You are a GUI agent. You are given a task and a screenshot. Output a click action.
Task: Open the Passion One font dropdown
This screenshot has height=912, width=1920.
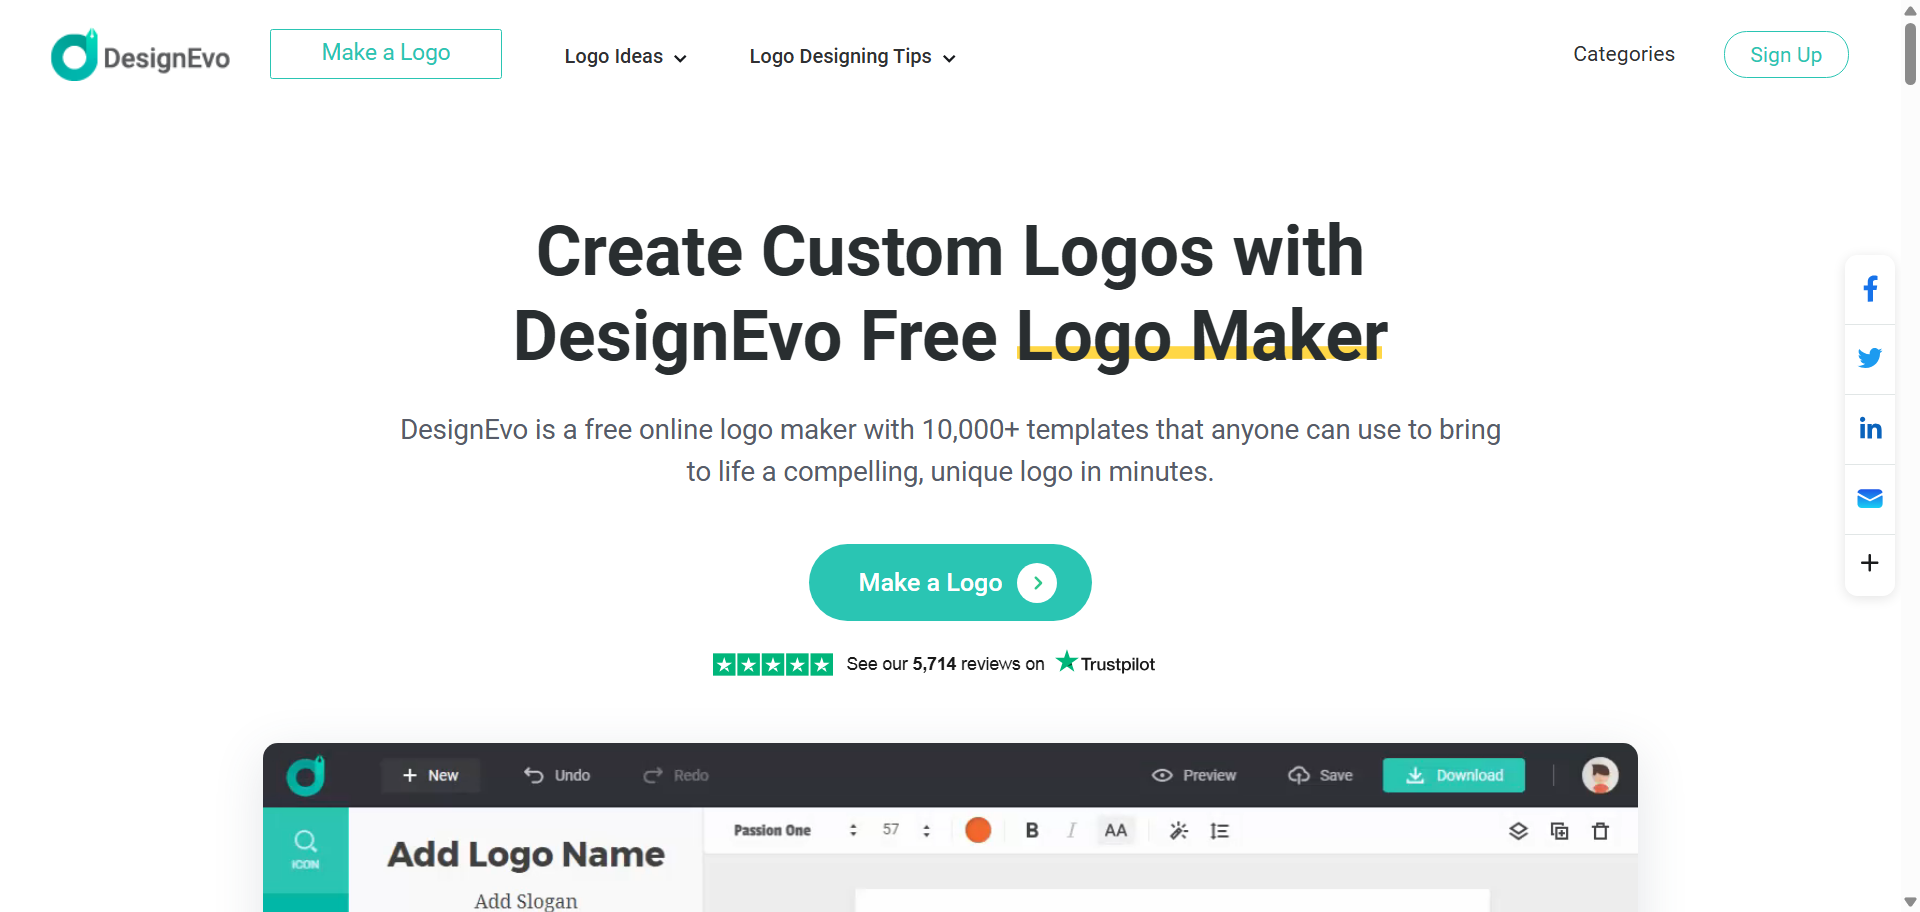[x=796, y=830]
